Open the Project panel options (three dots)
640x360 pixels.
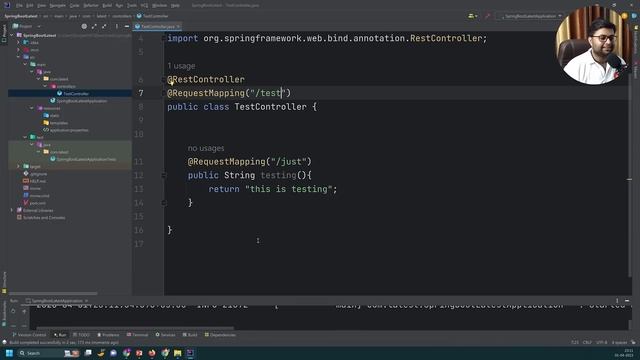117,26
